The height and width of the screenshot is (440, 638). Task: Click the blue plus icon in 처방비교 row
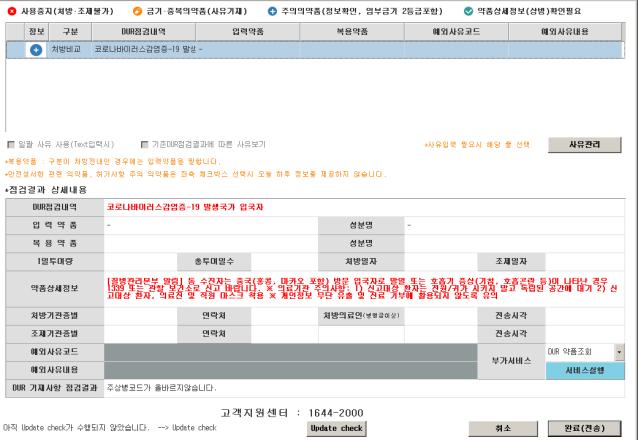[x=36, y=49]
